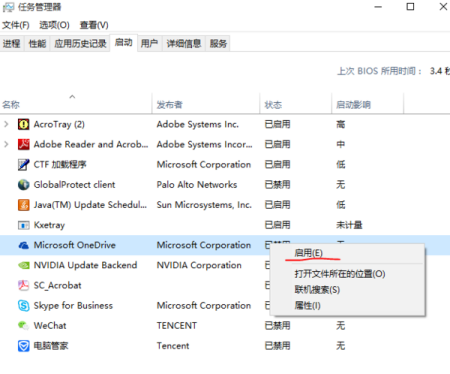This screenshot has height=374, width=450.
Task: Click the WeChat icon
Action: point(23,325)
